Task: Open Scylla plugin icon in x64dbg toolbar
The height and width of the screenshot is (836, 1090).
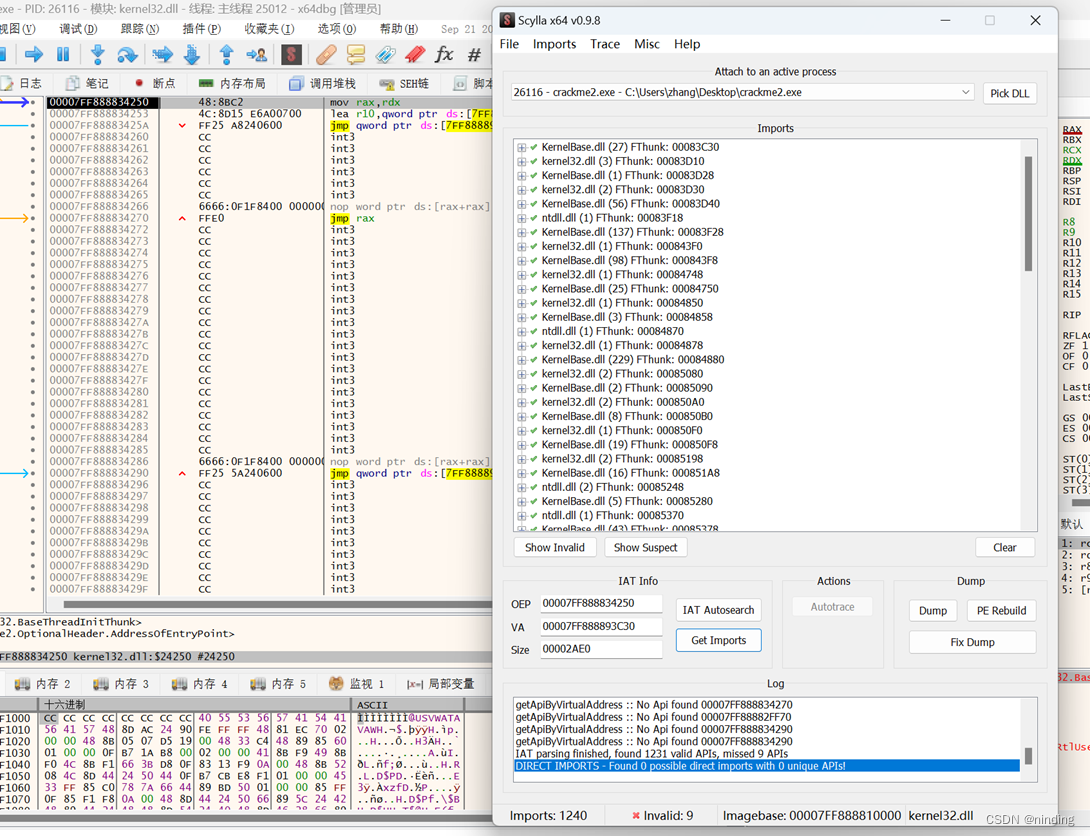Action: 291,54
